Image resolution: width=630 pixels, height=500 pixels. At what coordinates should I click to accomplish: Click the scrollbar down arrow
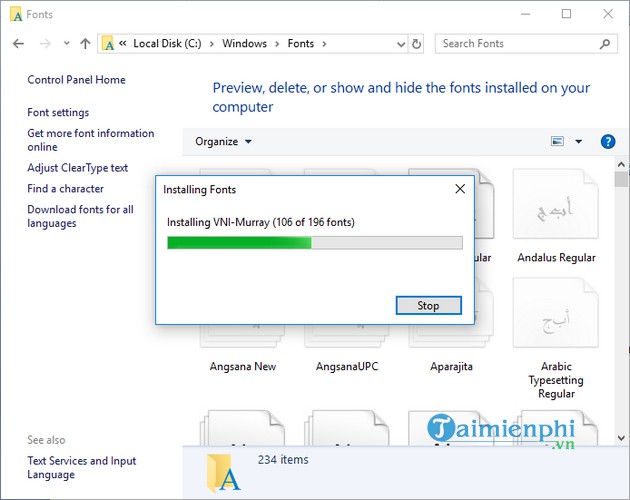[621, 438]
